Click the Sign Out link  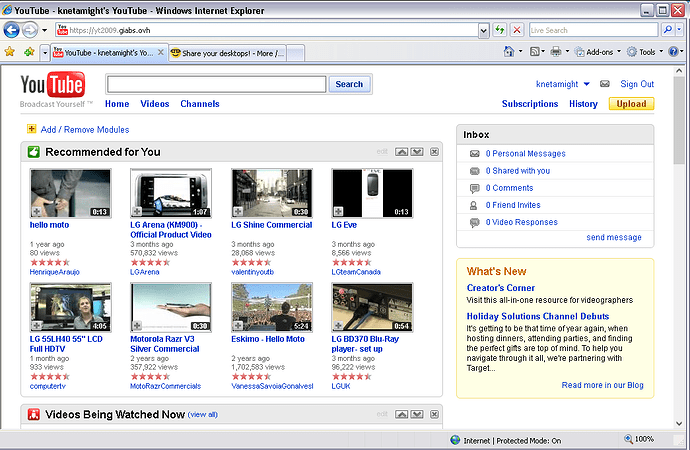click(x=637, y=84)
